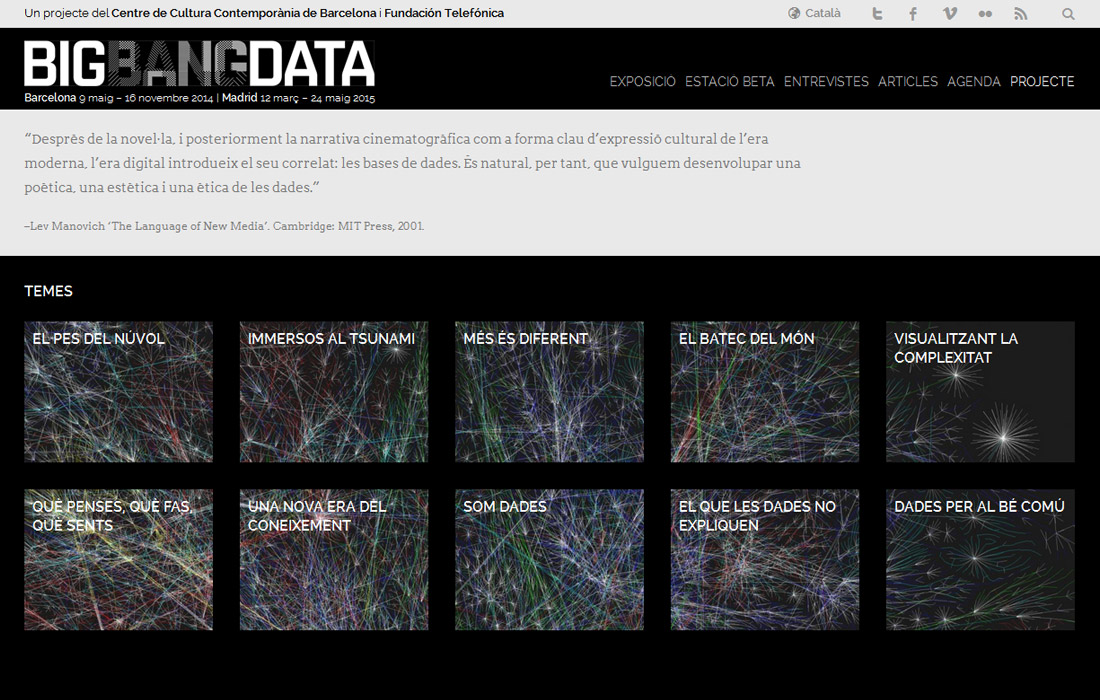Open the Immersos al tsunami theme

[x=334, y=391]
